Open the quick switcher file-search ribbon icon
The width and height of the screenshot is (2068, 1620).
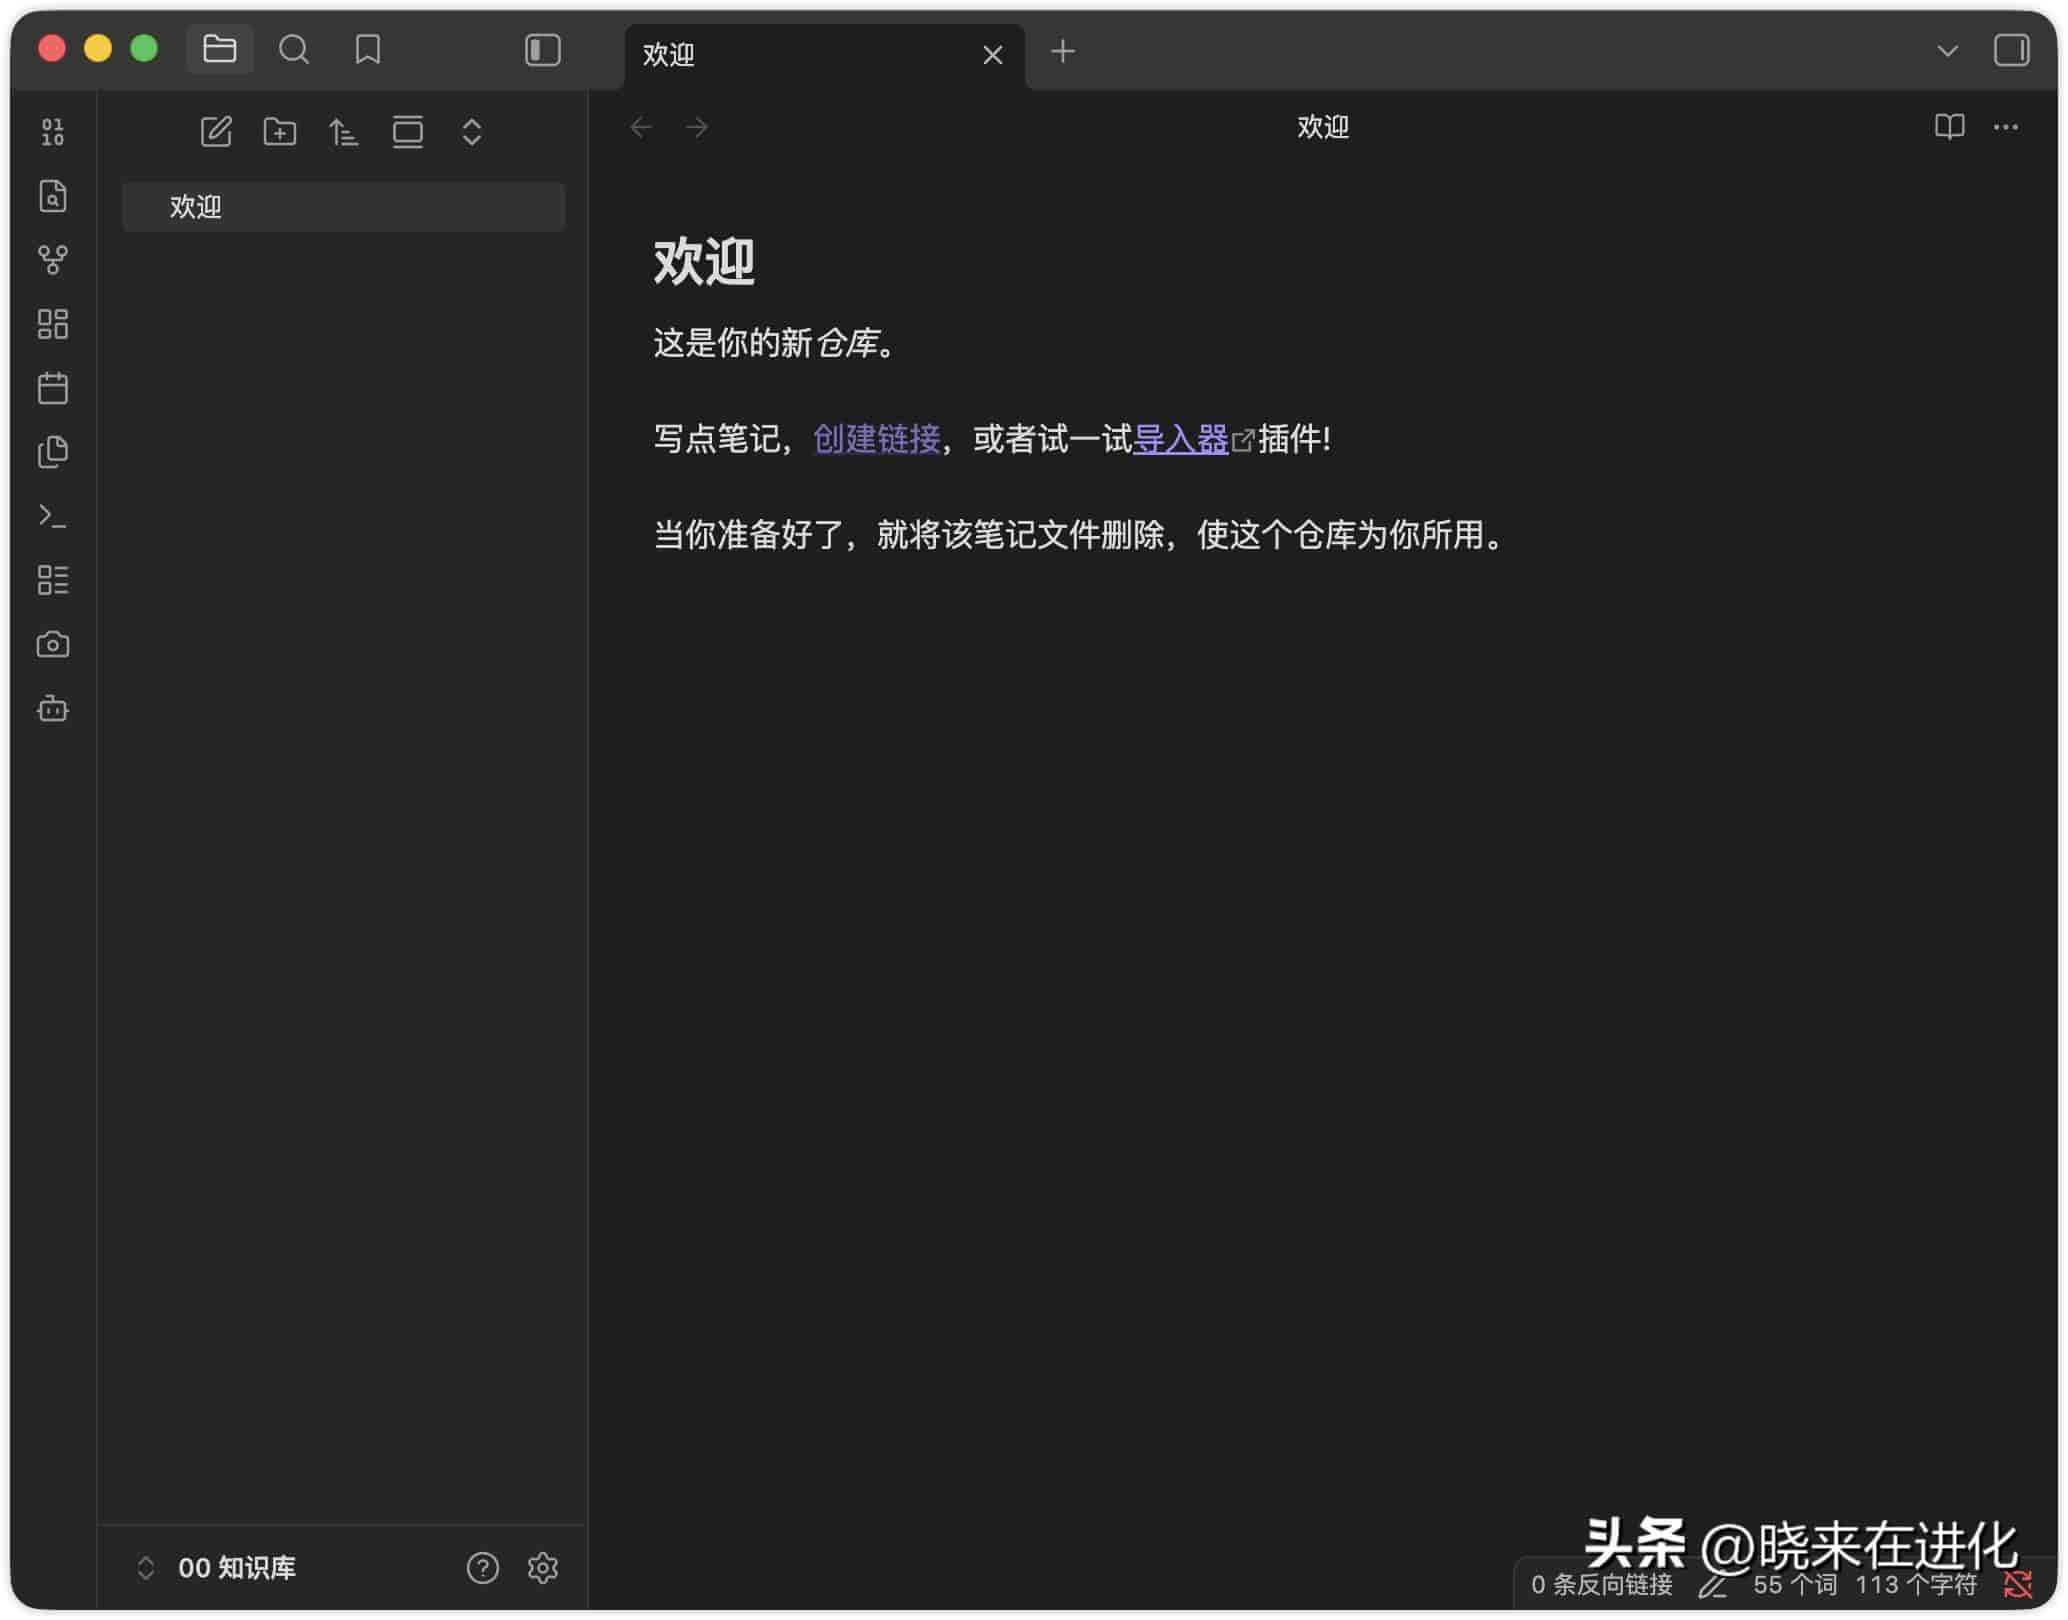point(53,196)
